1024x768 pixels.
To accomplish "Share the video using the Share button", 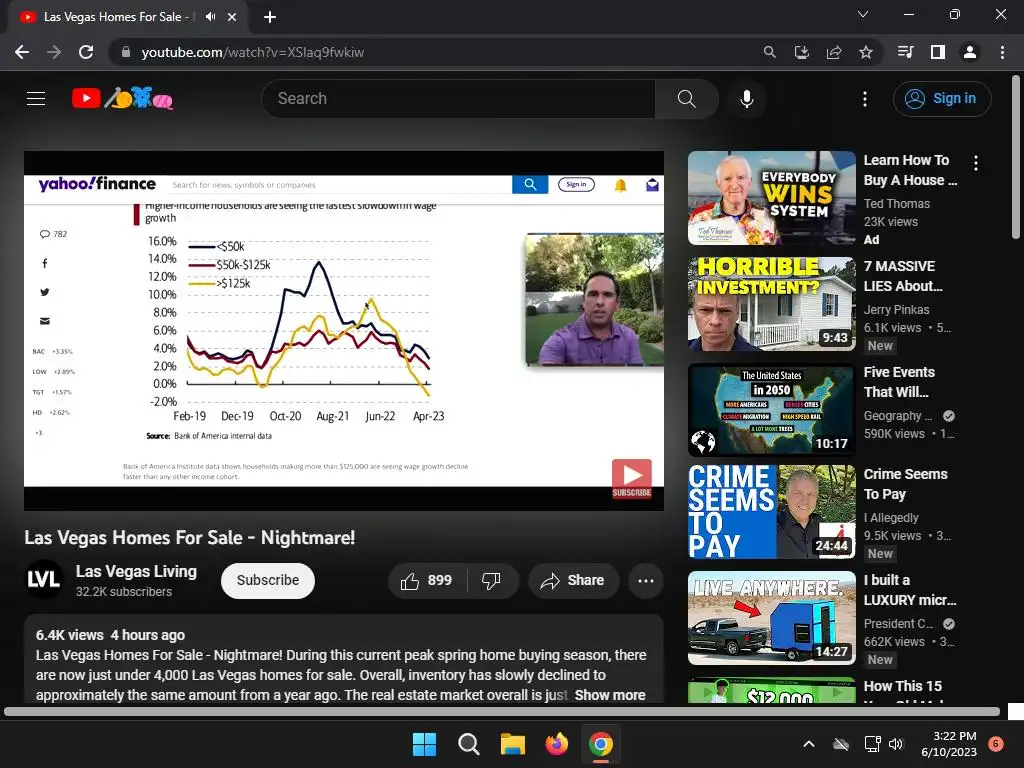I will [573, 580].
